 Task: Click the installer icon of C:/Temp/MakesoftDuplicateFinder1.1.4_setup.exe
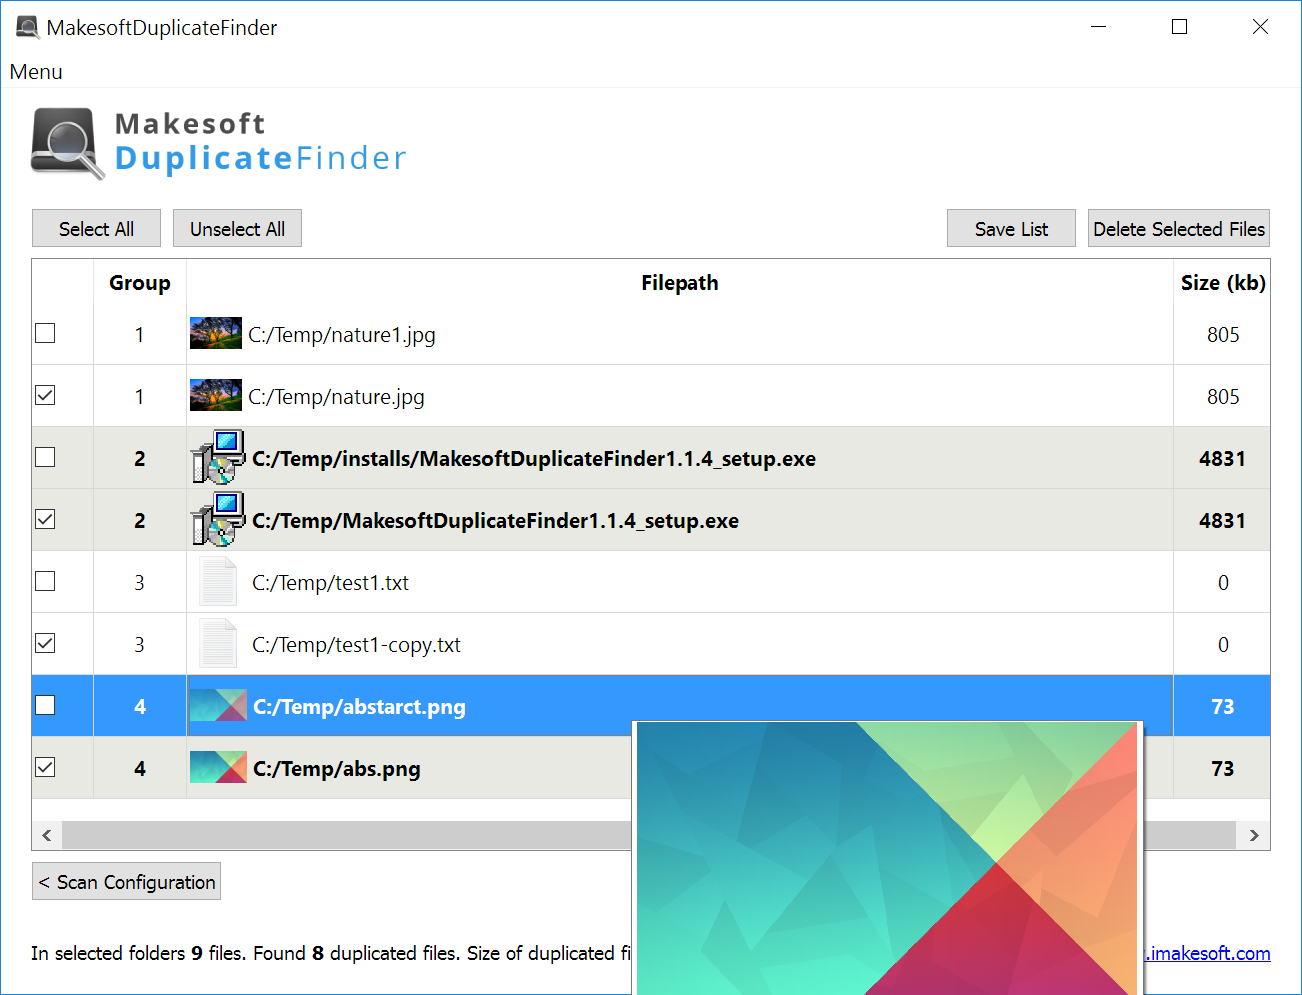[x=218, y=520]
